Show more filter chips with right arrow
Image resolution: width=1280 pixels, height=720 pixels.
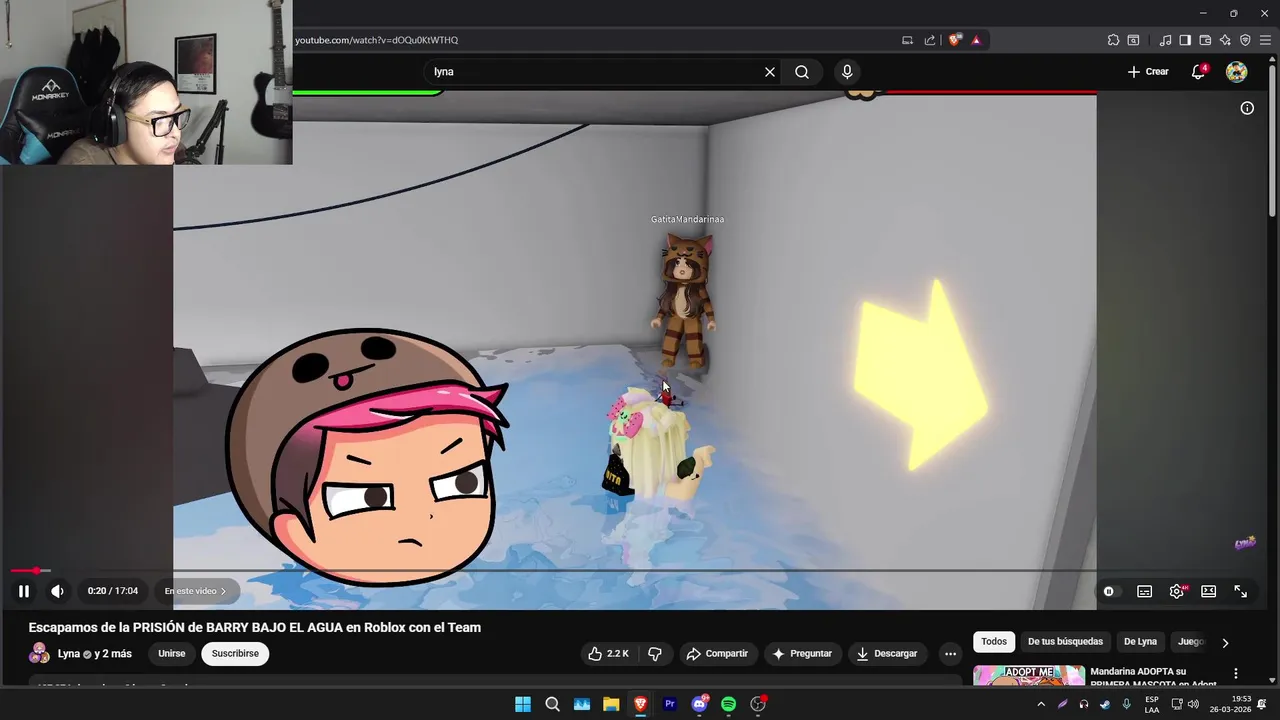1225,642
